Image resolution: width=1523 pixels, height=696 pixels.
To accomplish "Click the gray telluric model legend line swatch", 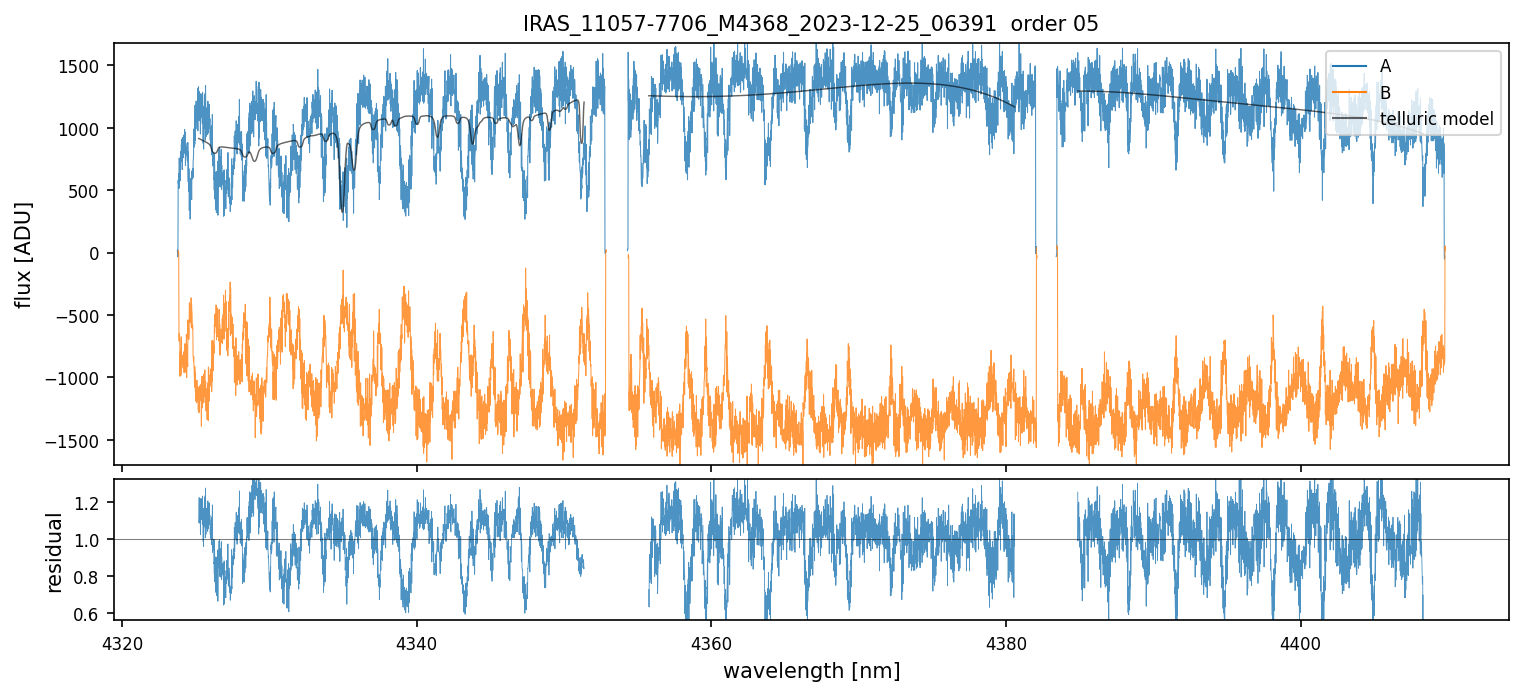I will coord(1350,120).
